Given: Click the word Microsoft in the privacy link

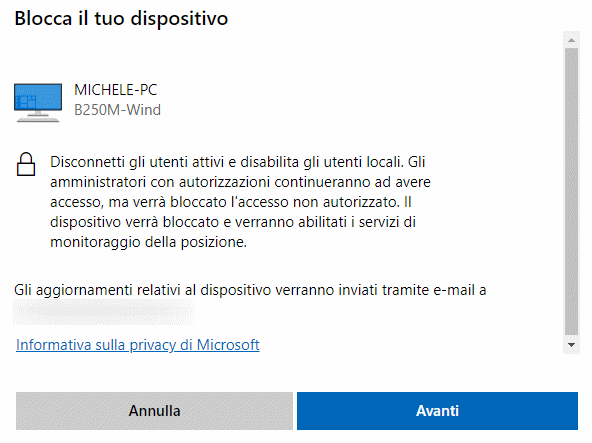Looking at the screenshot, I should point(228,345).
